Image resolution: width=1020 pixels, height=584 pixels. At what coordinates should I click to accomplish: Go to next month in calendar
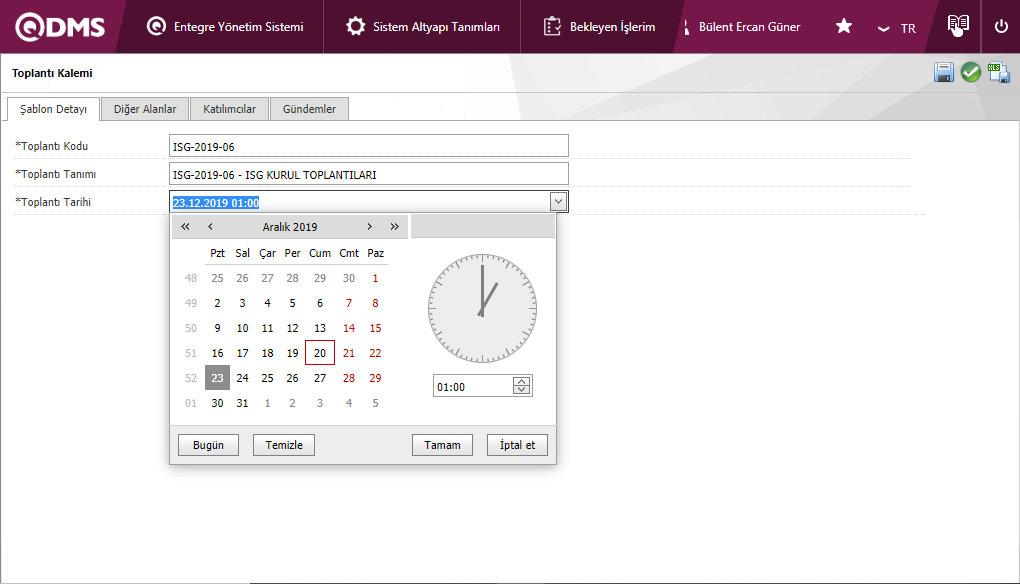369,226
